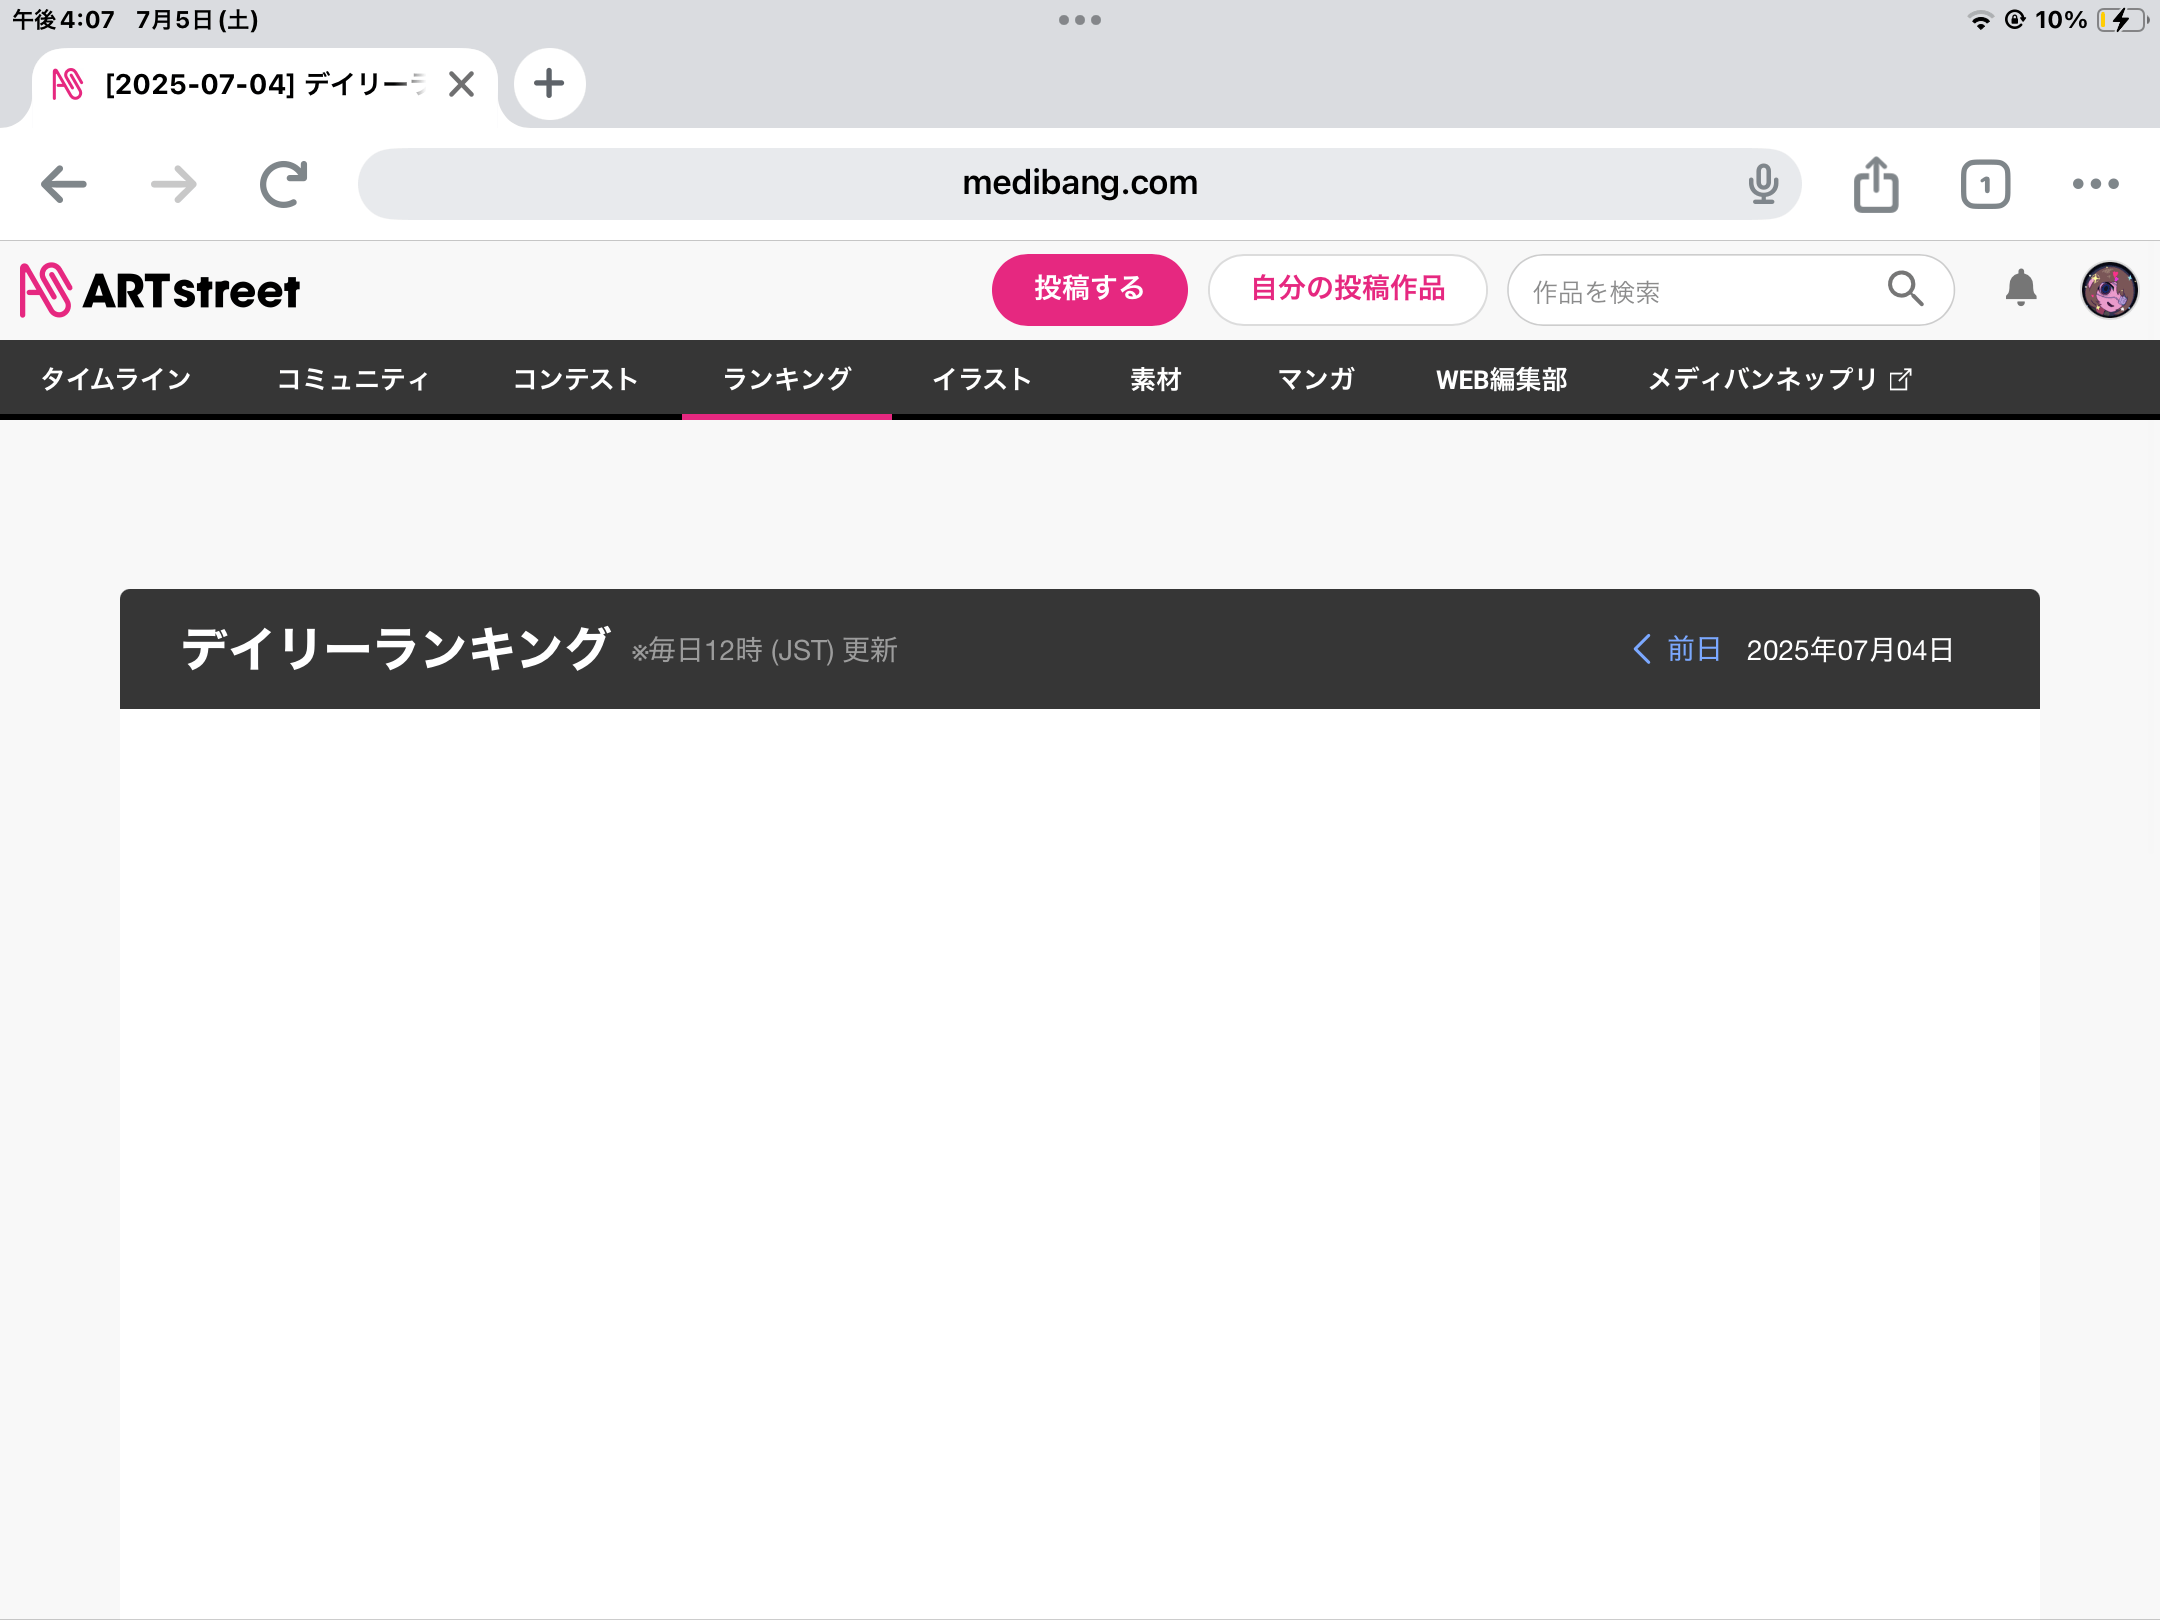Click the 投稿する button
Screen dimensions: 2160x1620
pos(1089,289)
